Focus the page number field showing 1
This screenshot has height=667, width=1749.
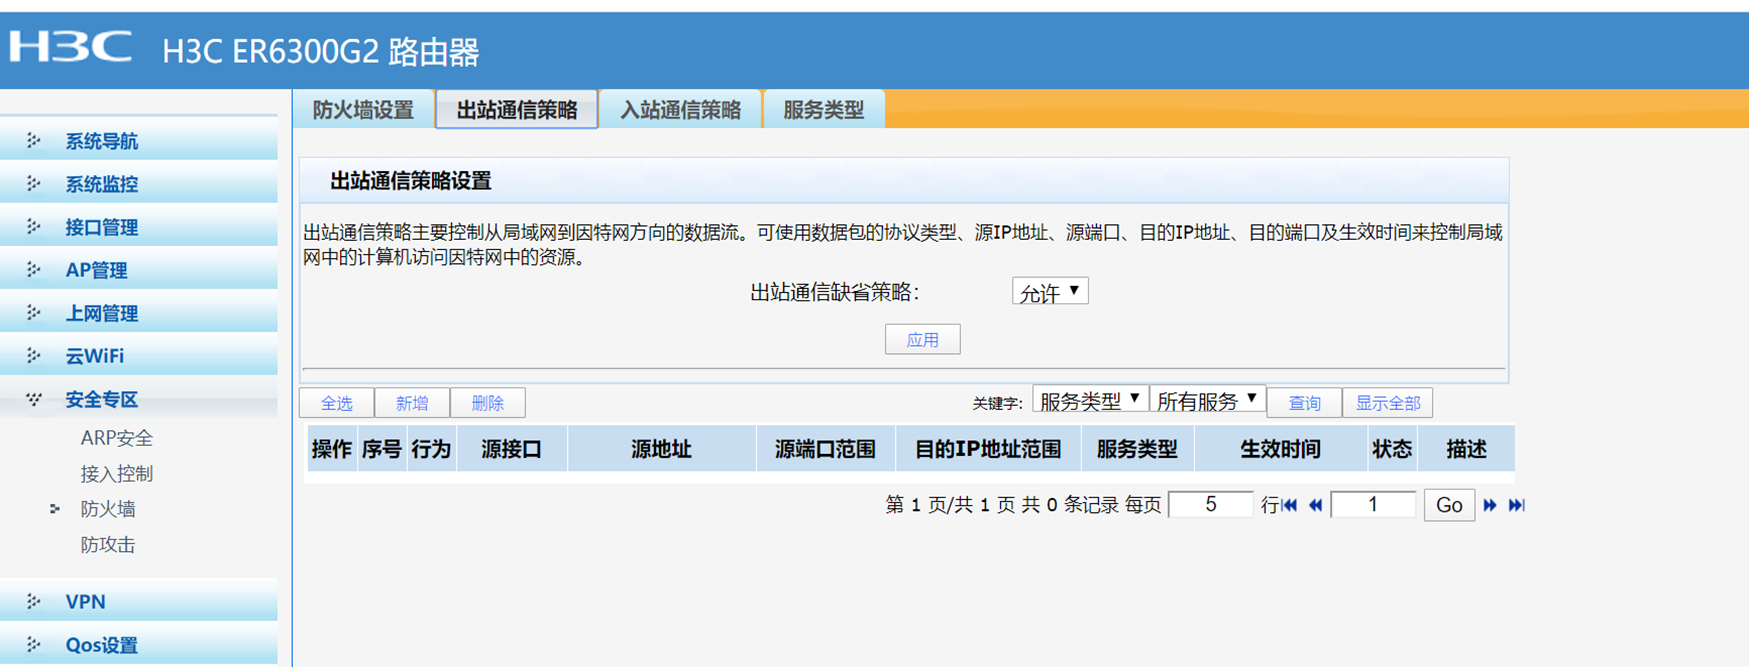[x=1373, y=504]
